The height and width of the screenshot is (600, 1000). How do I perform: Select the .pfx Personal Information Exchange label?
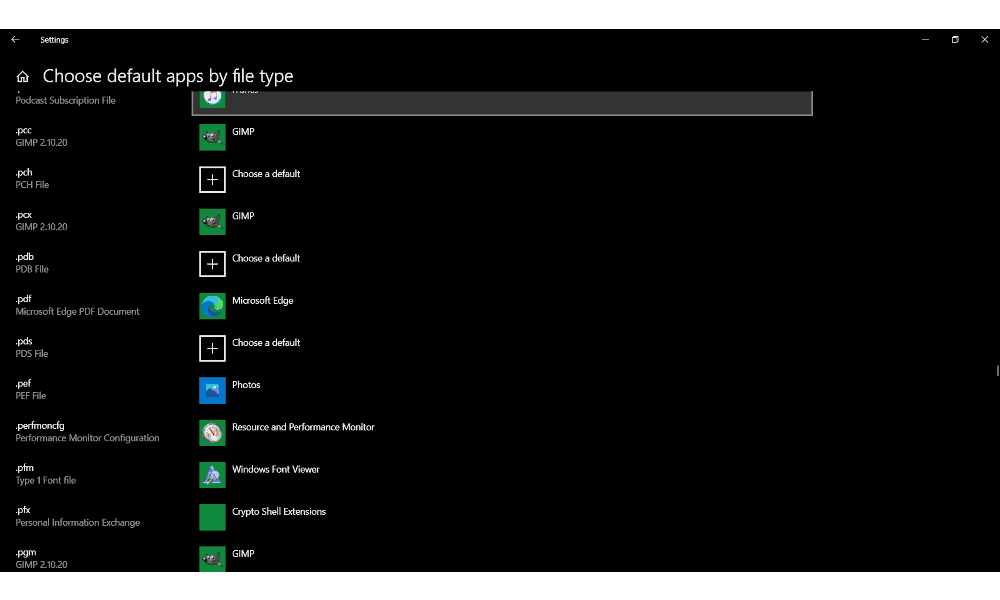[x=78, y=516]
